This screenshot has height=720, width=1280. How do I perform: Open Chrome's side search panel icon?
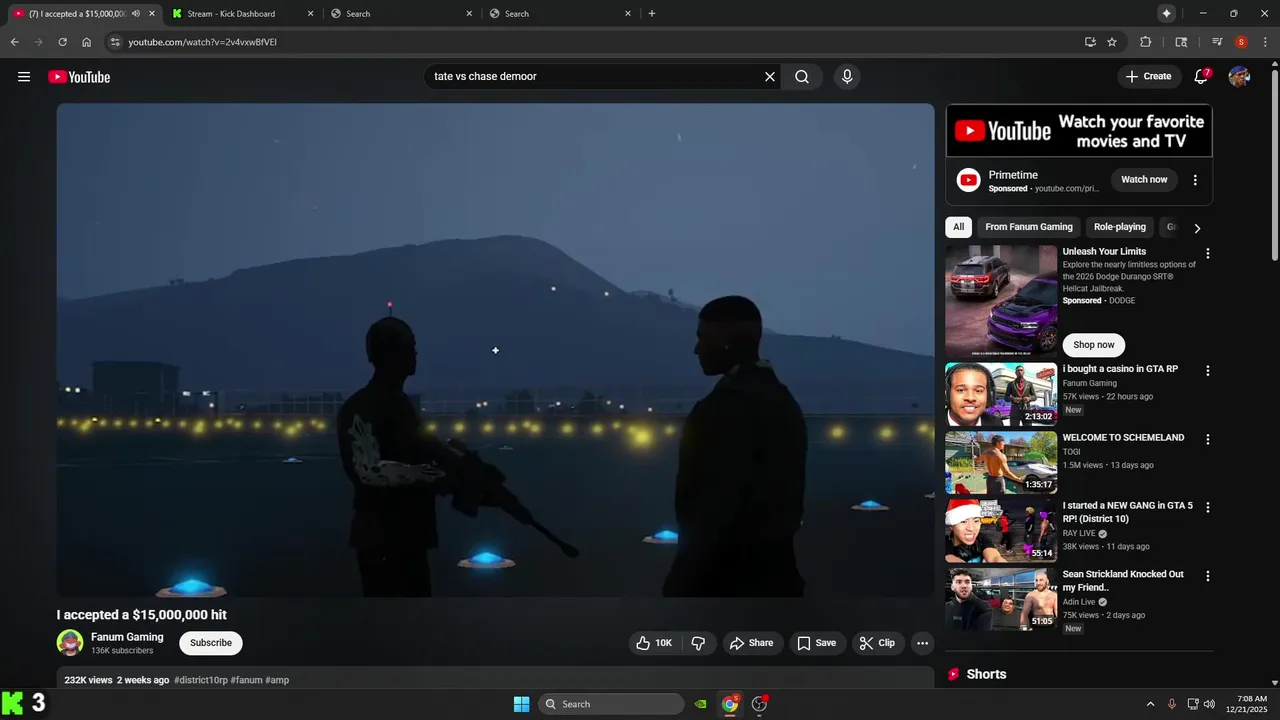pos(1181,42)
